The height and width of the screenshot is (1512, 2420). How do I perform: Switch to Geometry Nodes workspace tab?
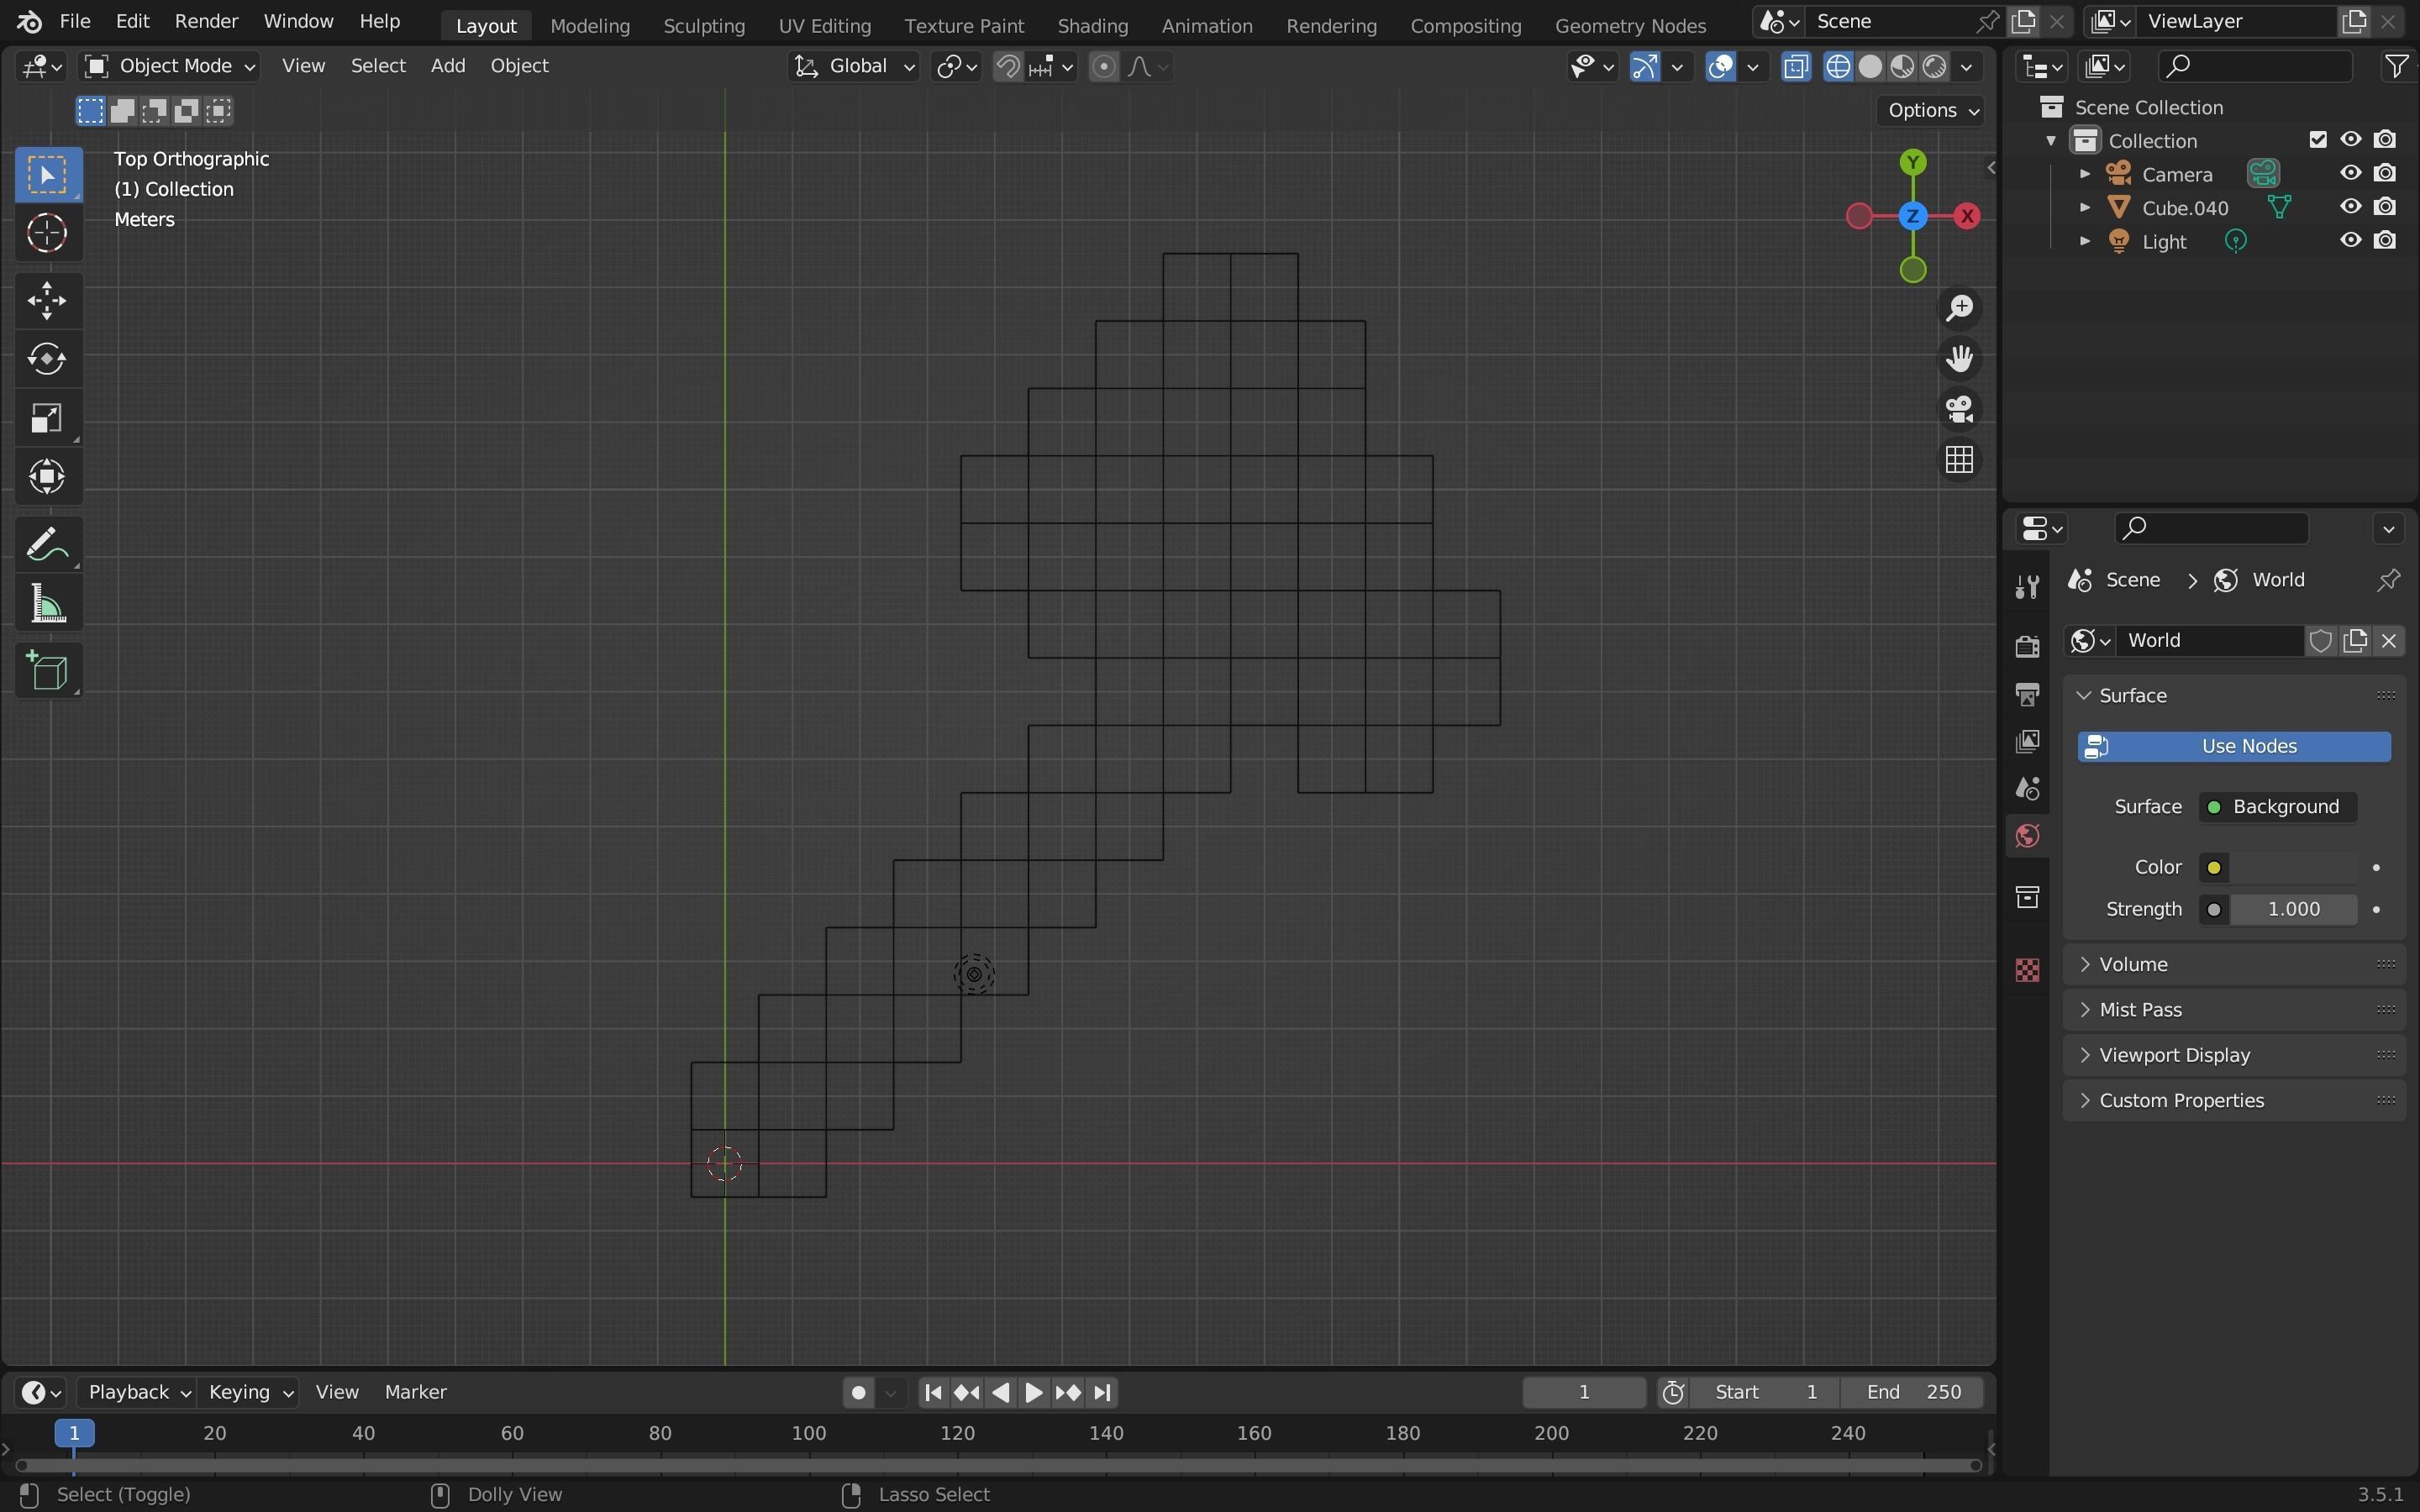1630,25
